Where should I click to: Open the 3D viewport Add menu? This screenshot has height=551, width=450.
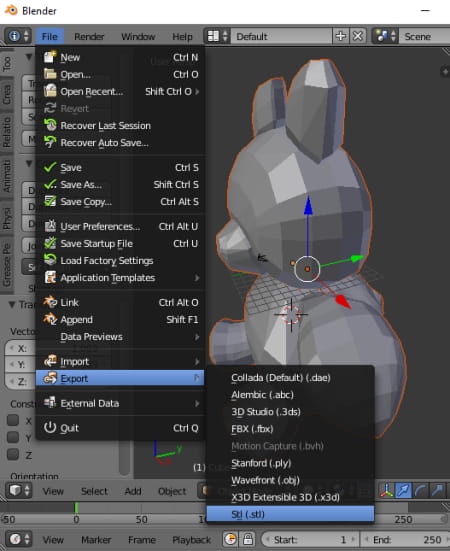[133, 491]
